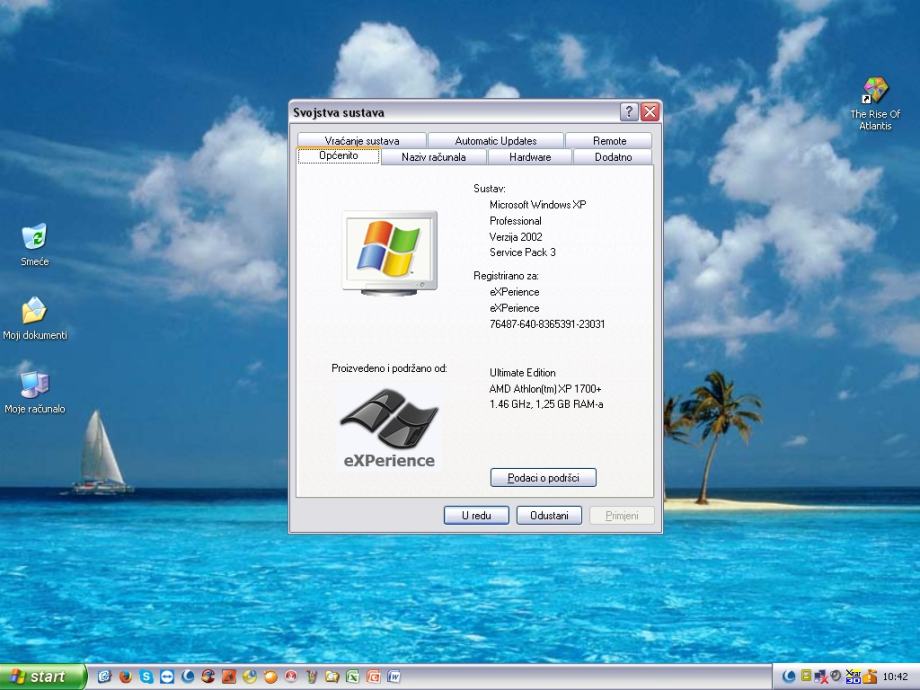The width and height of the screenshot is (920, 690).
Task: Open the Start menu
Action: tap(42, 677)
